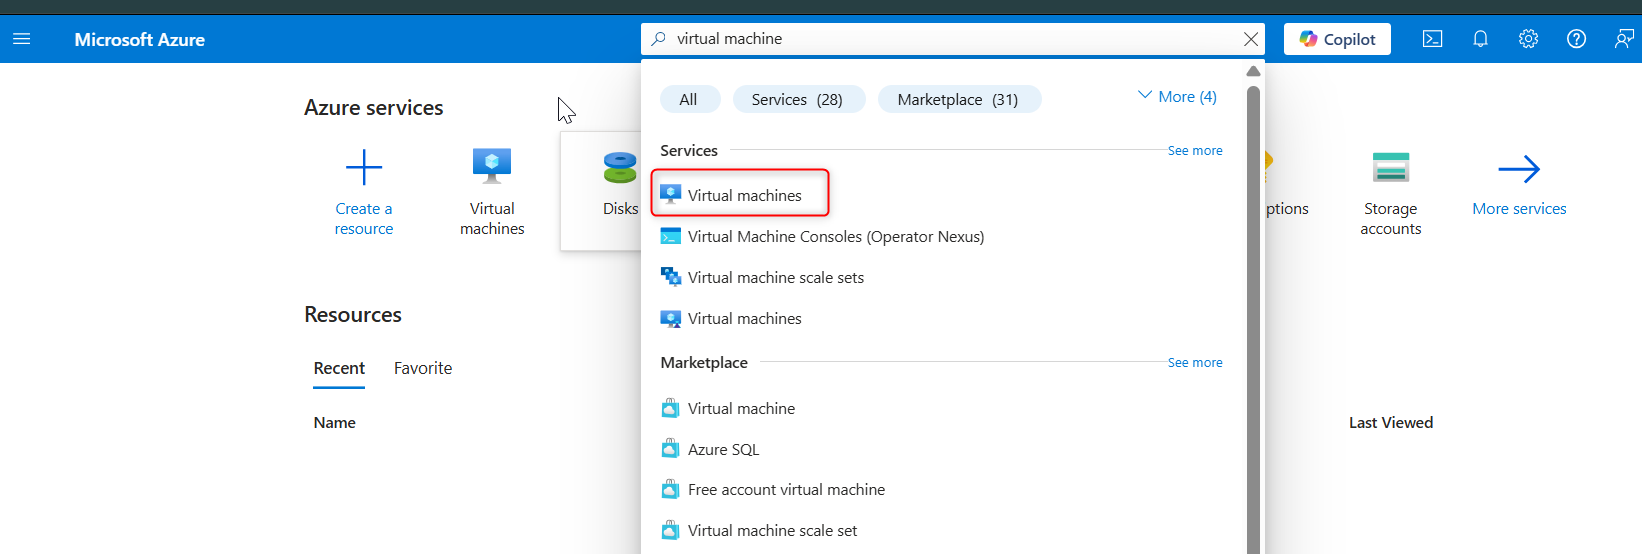Click the Virtual Machine Consoles result icon
The width and height of the screenshot is (1642, 554).
click(671, 236)
